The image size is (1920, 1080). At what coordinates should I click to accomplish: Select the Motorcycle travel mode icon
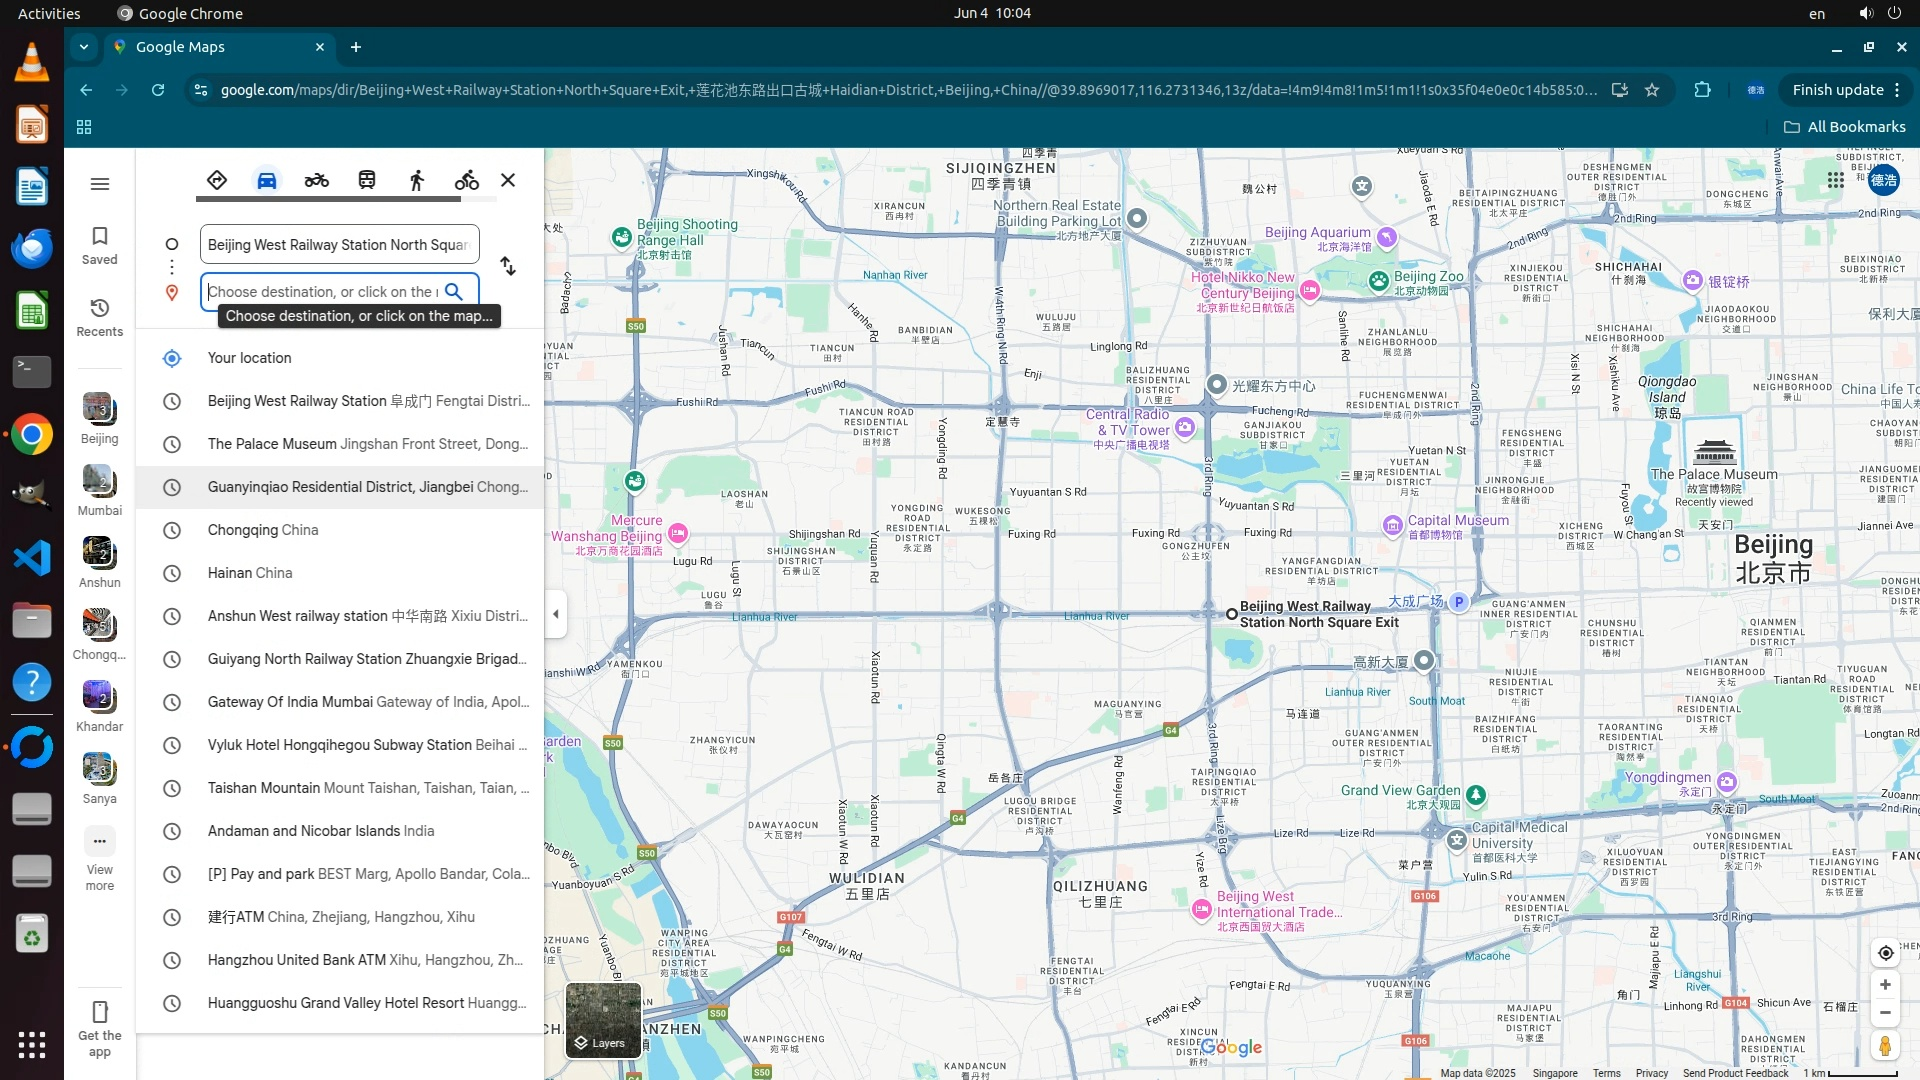(x=316, y=180)
